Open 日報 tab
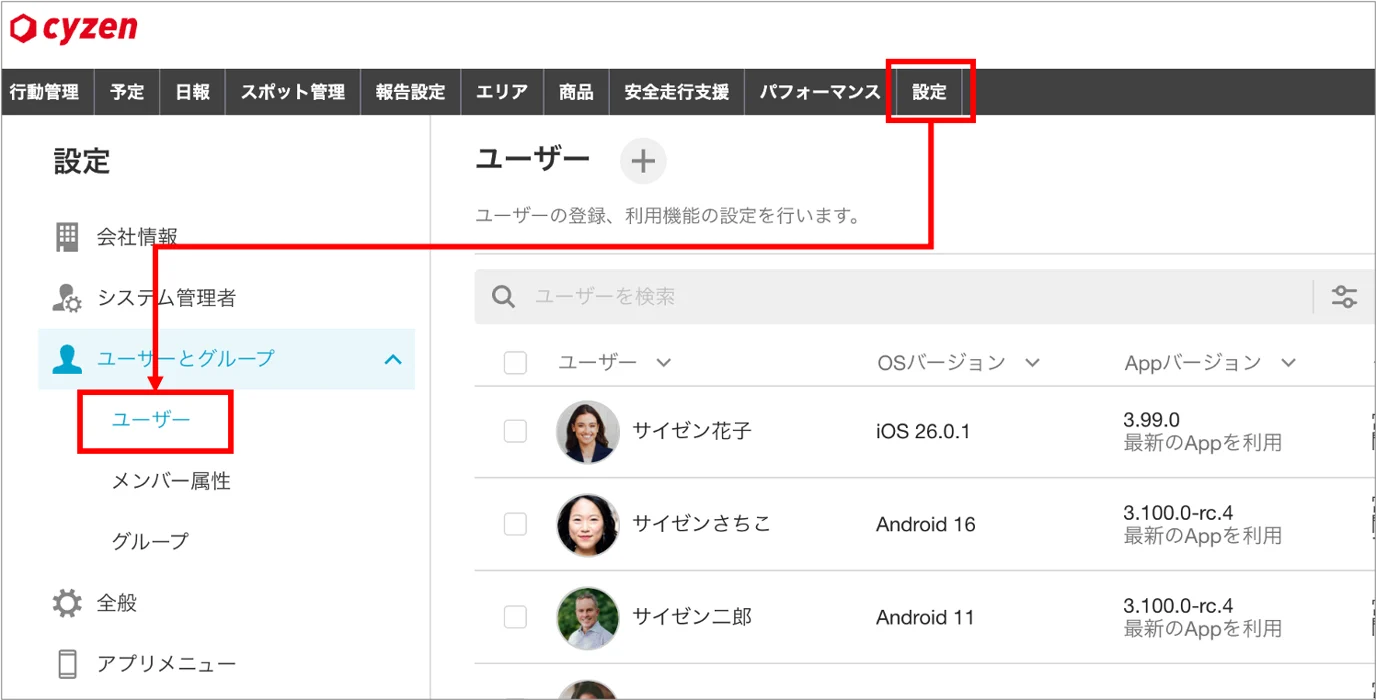Viewport: 1376px width, 700px height. pos(192,92)
